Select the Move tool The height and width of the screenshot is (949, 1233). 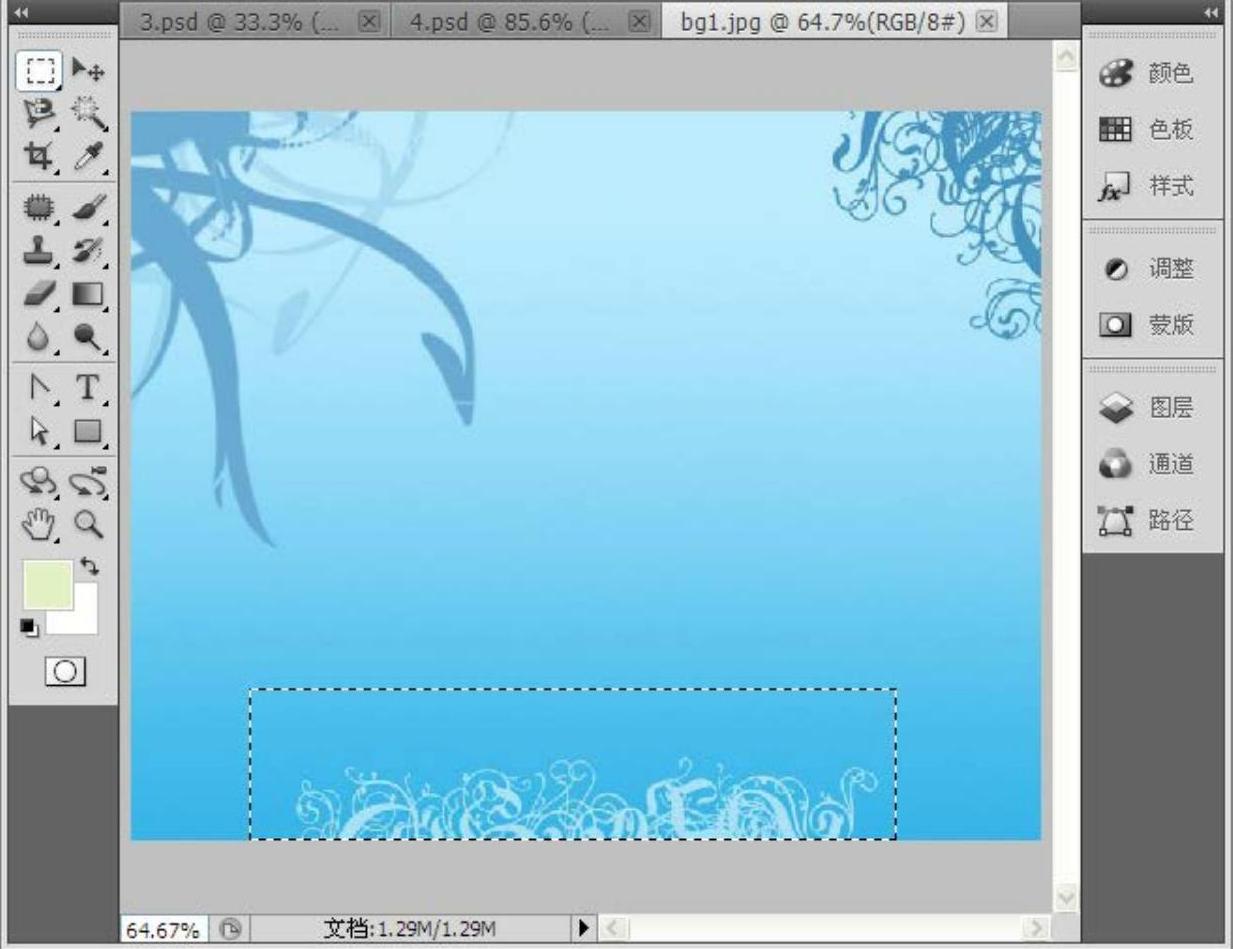coord(89,71)
